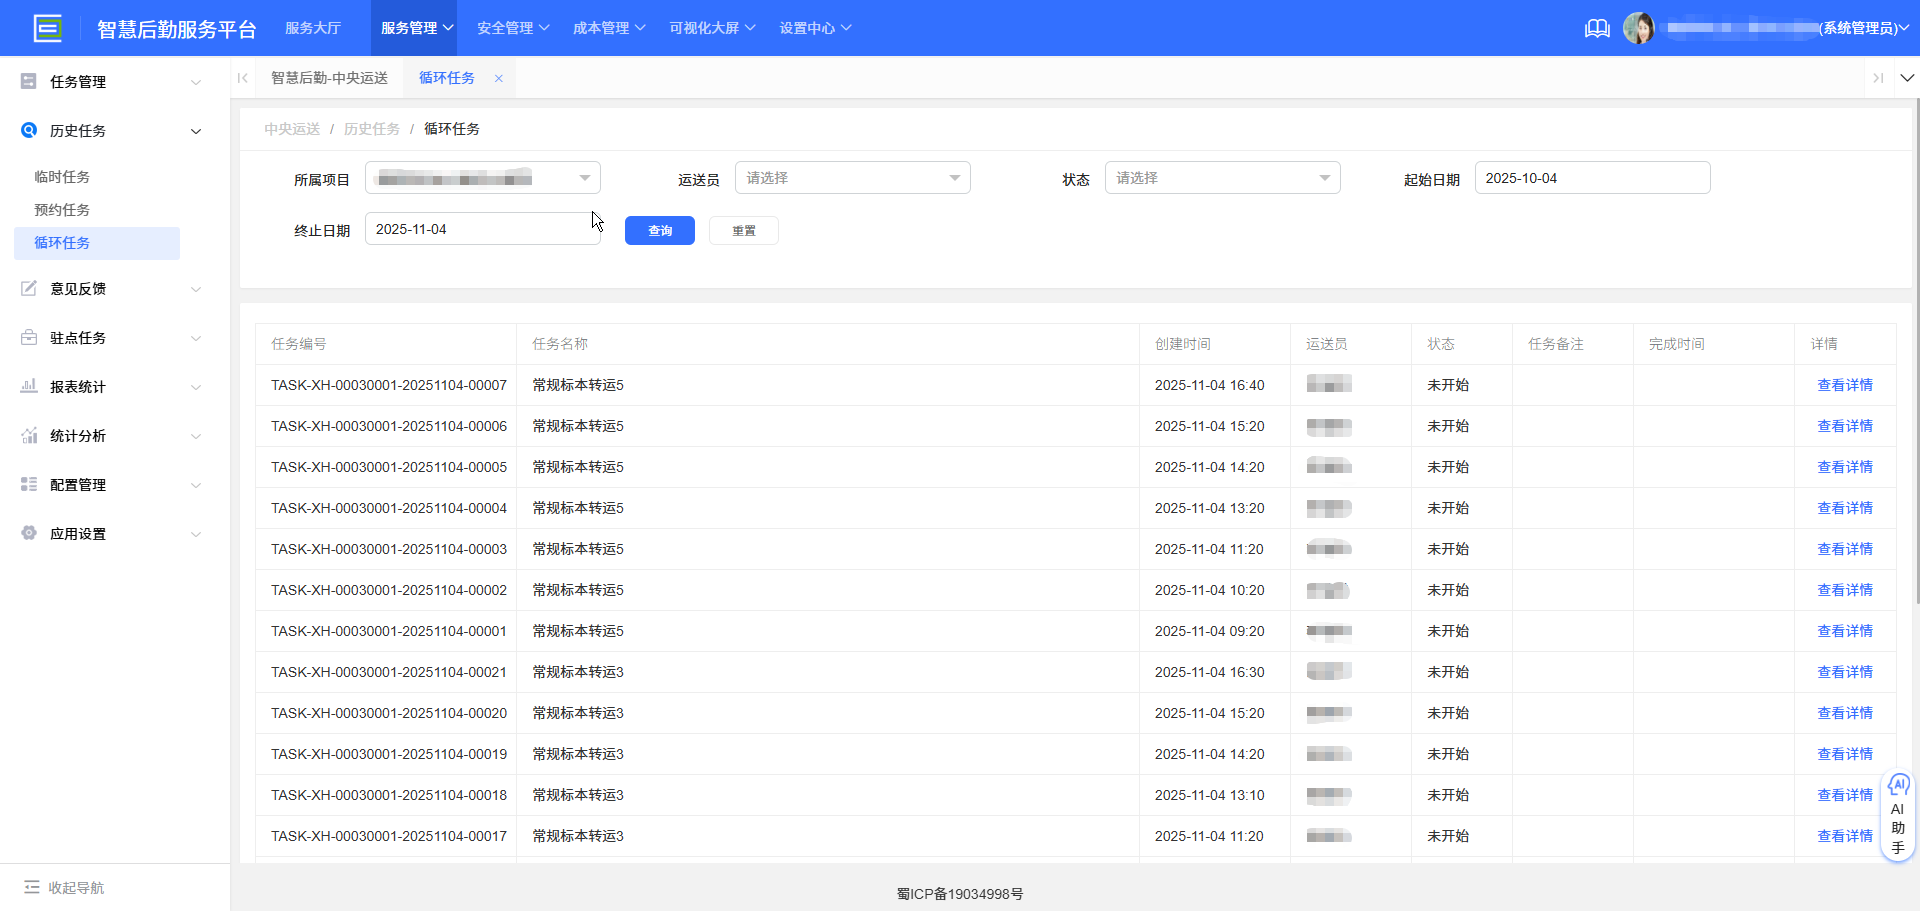1920x911 pixels.
Task: Click the 终止日期 end date field
Action: click(x=482, y=228)
